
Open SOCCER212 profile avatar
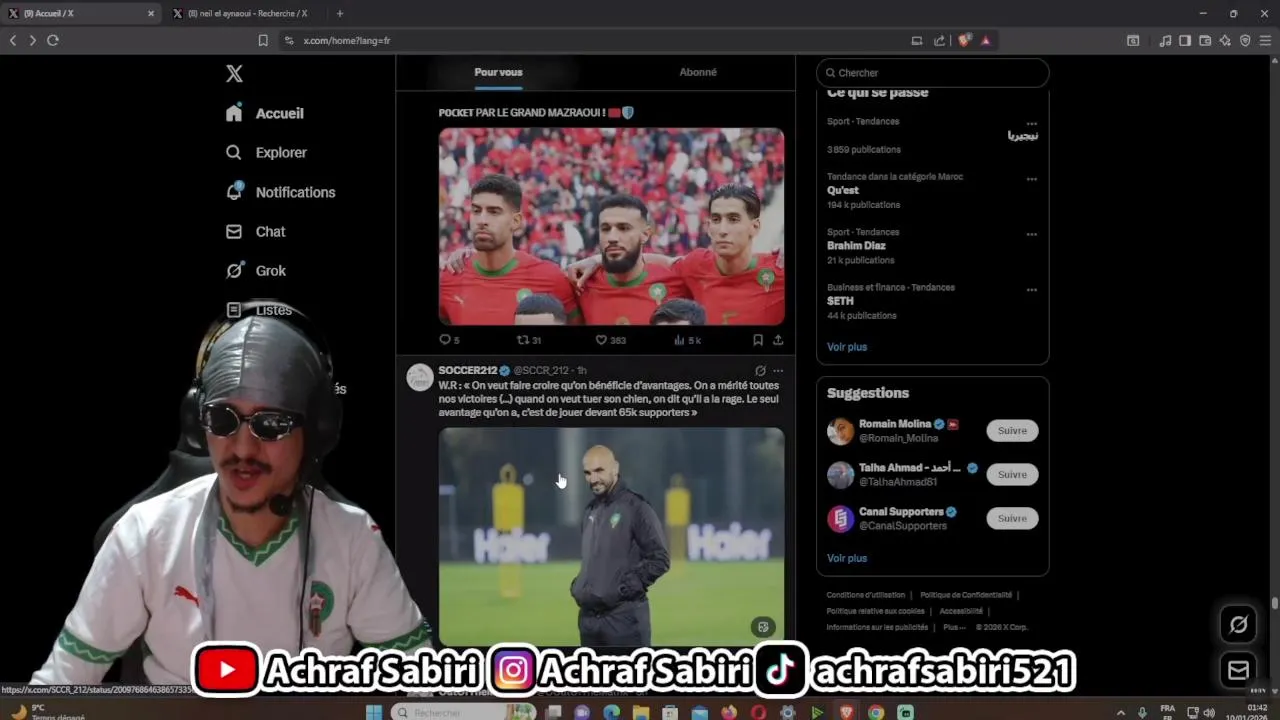pos(420,377)
